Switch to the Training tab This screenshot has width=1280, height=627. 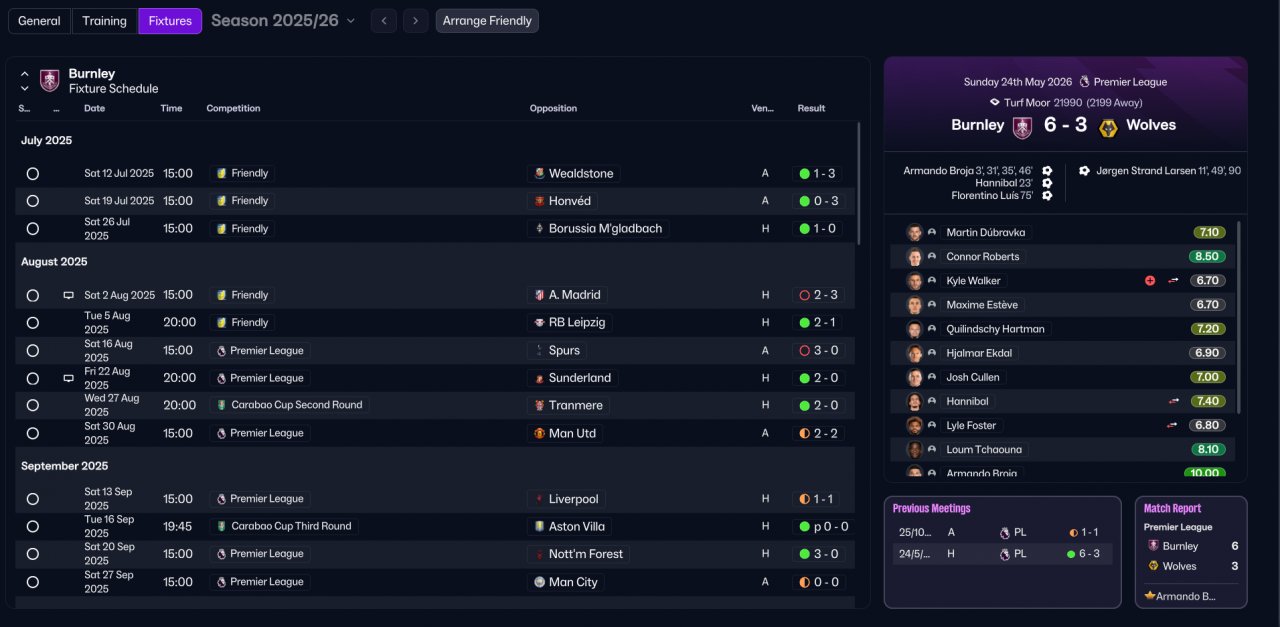(x=104, y=21)
